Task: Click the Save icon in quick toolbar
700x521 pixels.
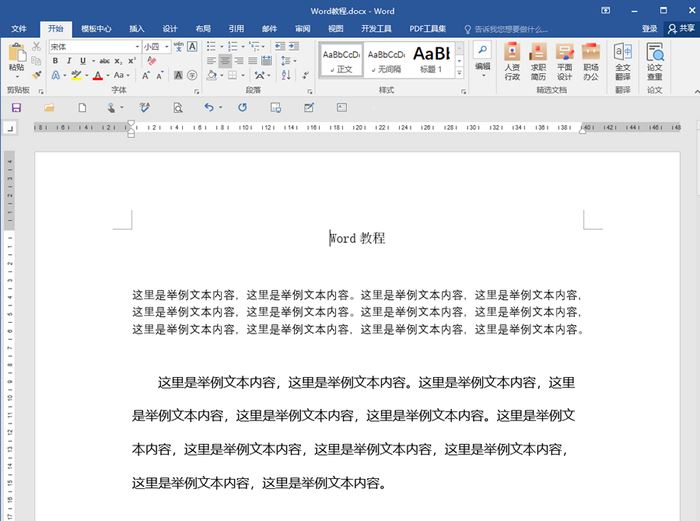Action: point(17,108)
